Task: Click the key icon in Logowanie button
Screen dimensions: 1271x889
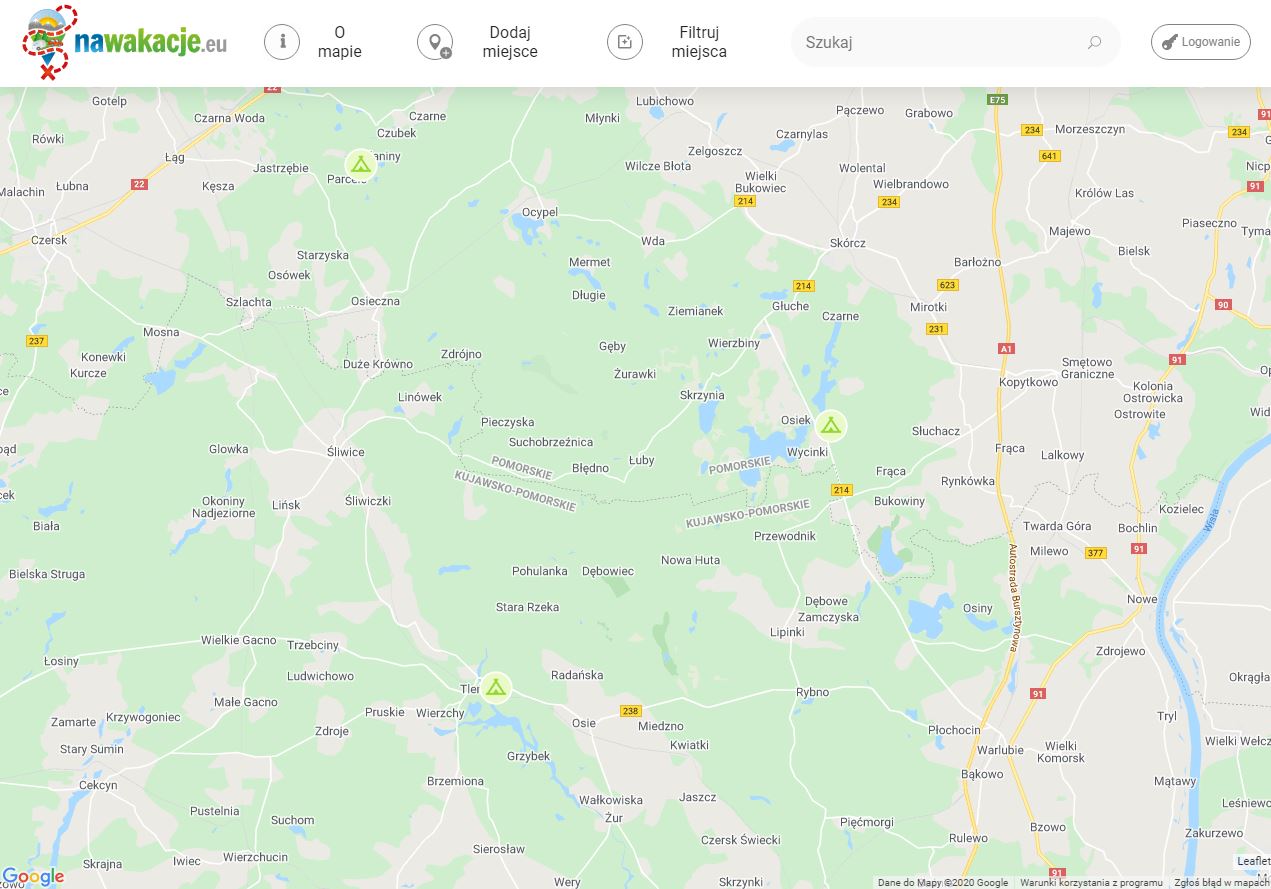Action: click(1169, 42)
